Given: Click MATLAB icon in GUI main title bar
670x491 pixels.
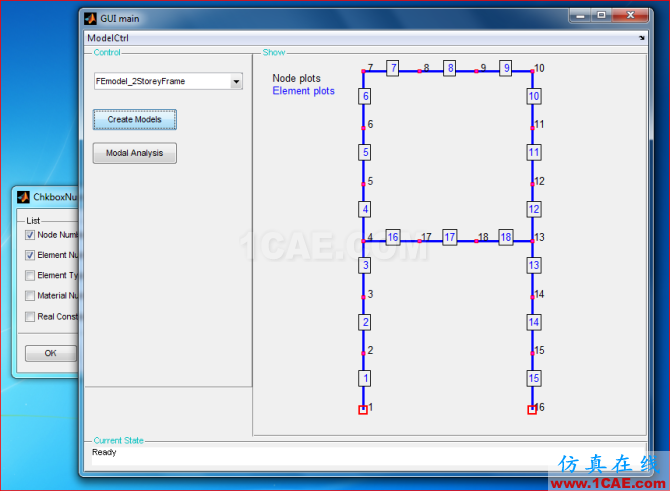Looking at the screenshot, I should point(91,19).
